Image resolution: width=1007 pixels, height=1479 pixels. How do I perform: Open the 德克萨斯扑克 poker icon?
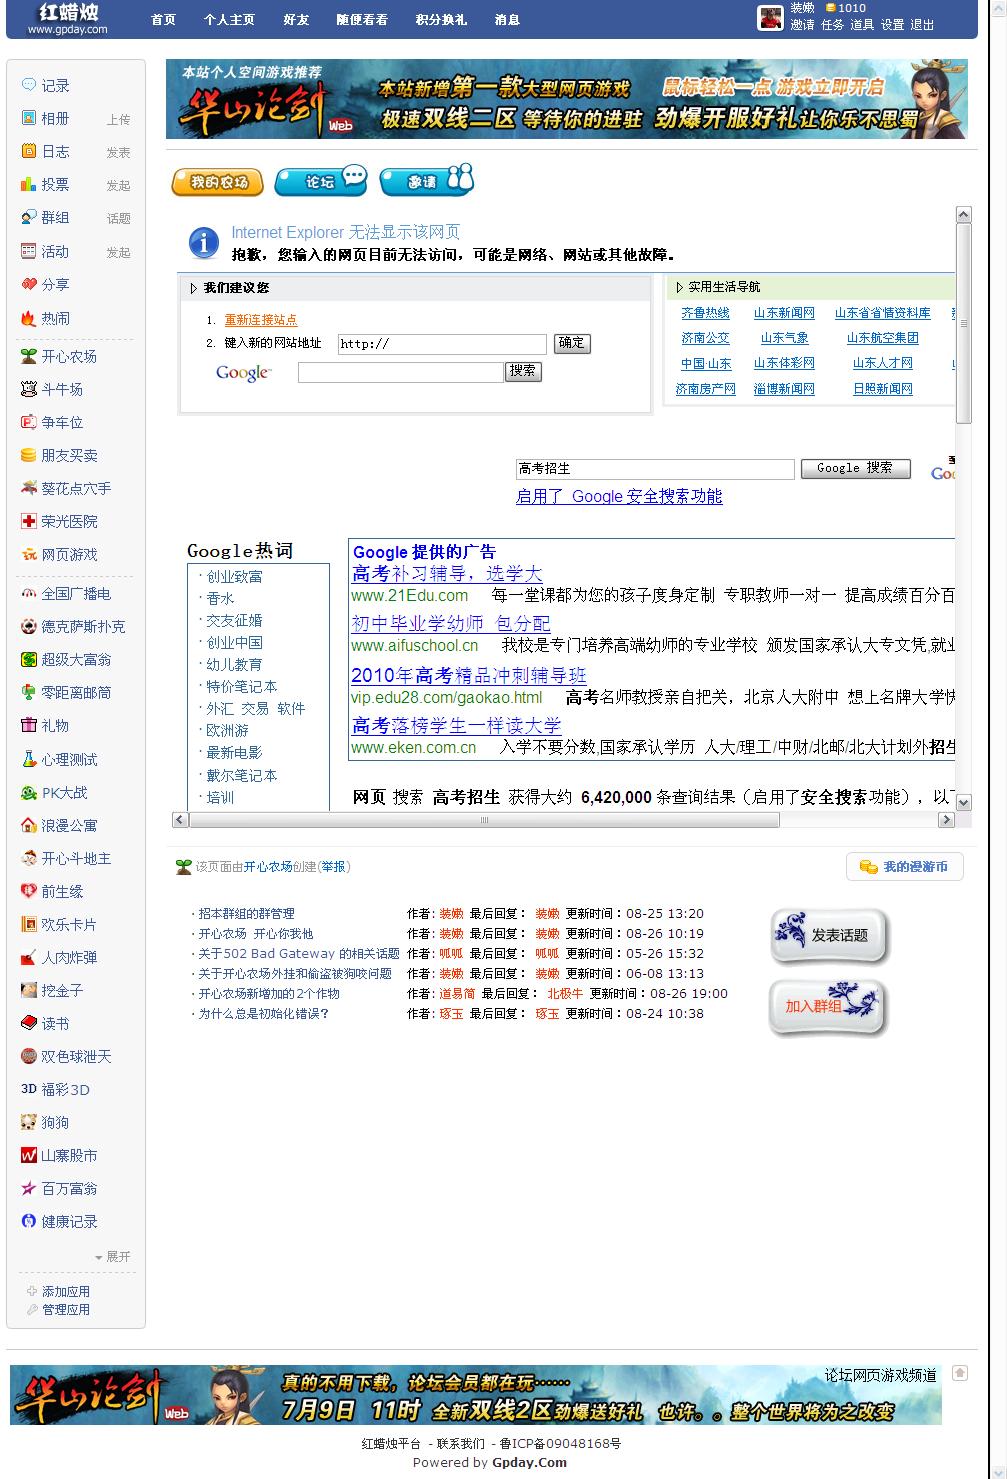pos(29,626)
